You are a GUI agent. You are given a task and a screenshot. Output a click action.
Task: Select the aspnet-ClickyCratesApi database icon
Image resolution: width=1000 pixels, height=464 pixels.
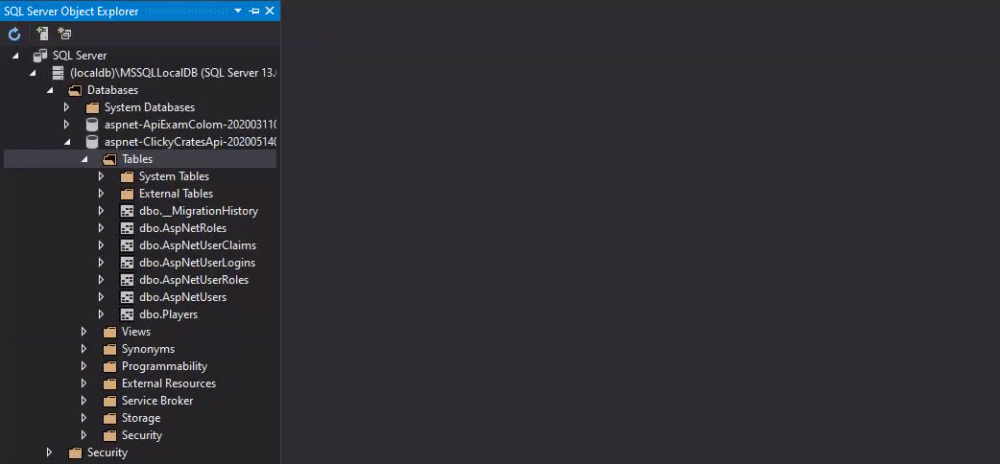(x=92, y=141)
